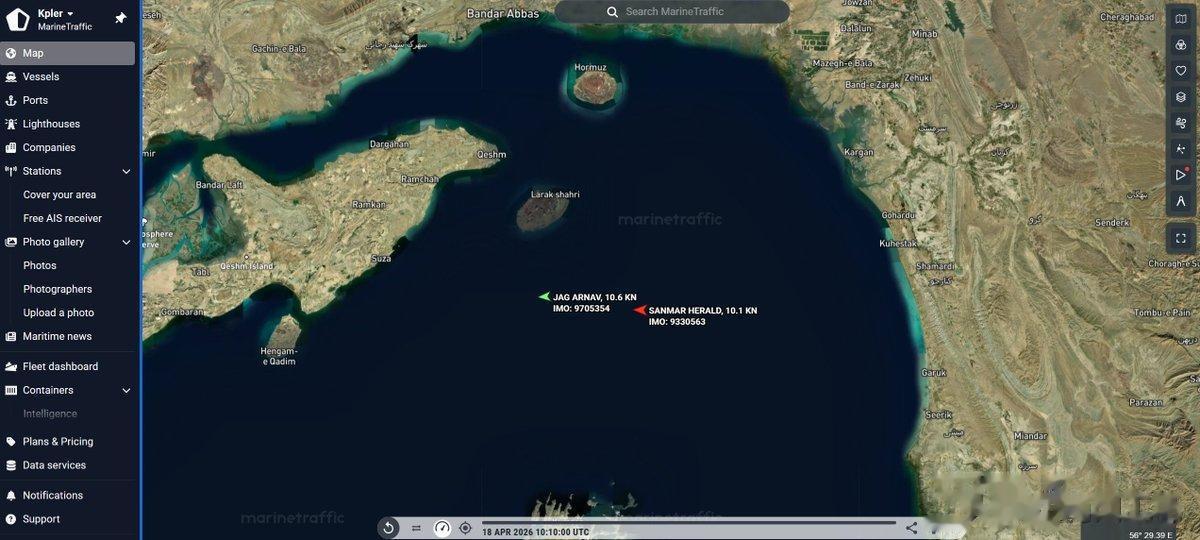Click Upload a photo link
The height and width of the screenshot is (540, 1200).
click(x=59, y=312)
